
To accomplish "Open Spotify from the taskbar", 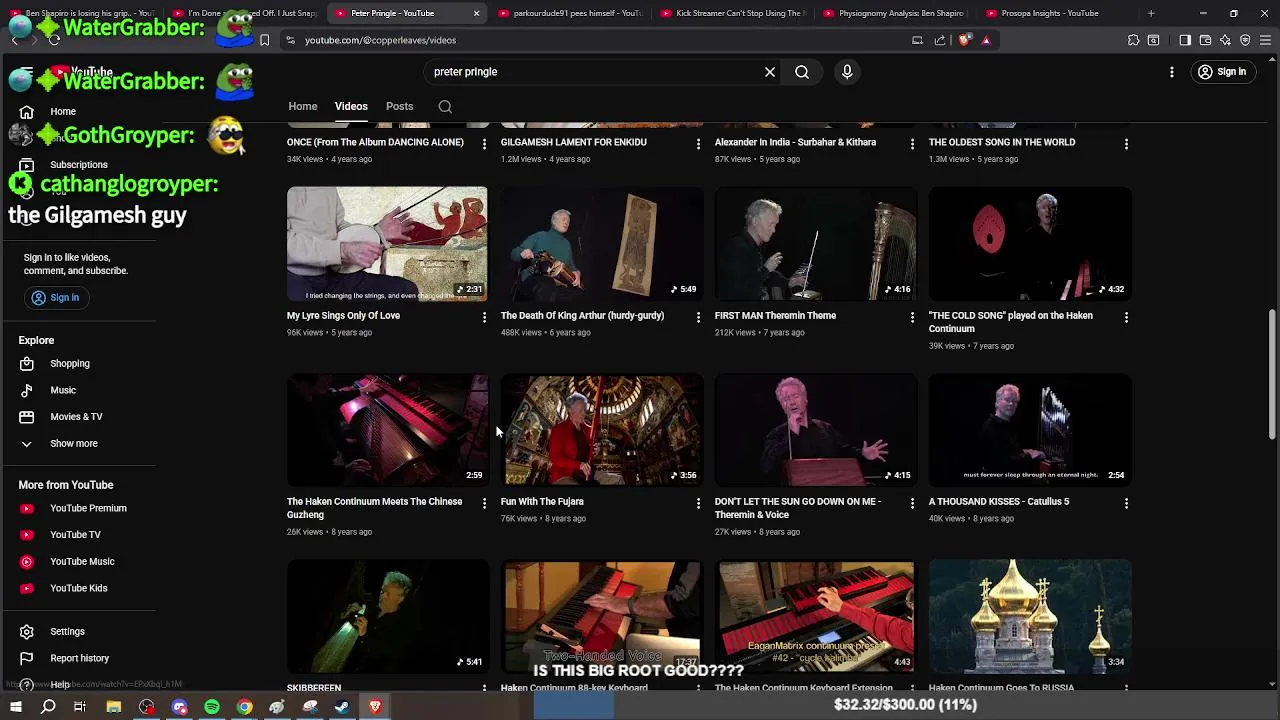I will [212, 707].
